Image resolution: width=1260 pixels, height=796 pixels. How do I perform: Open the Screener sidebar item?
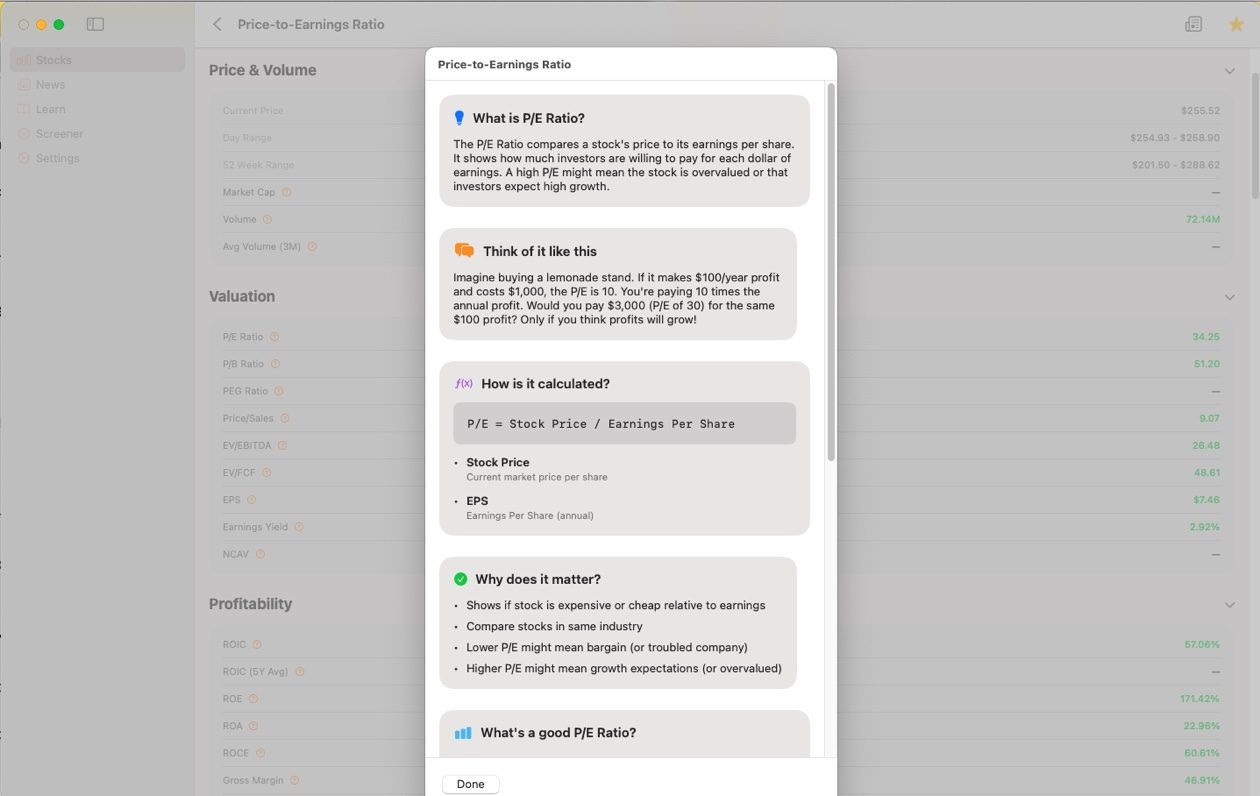tap(59, 134)
